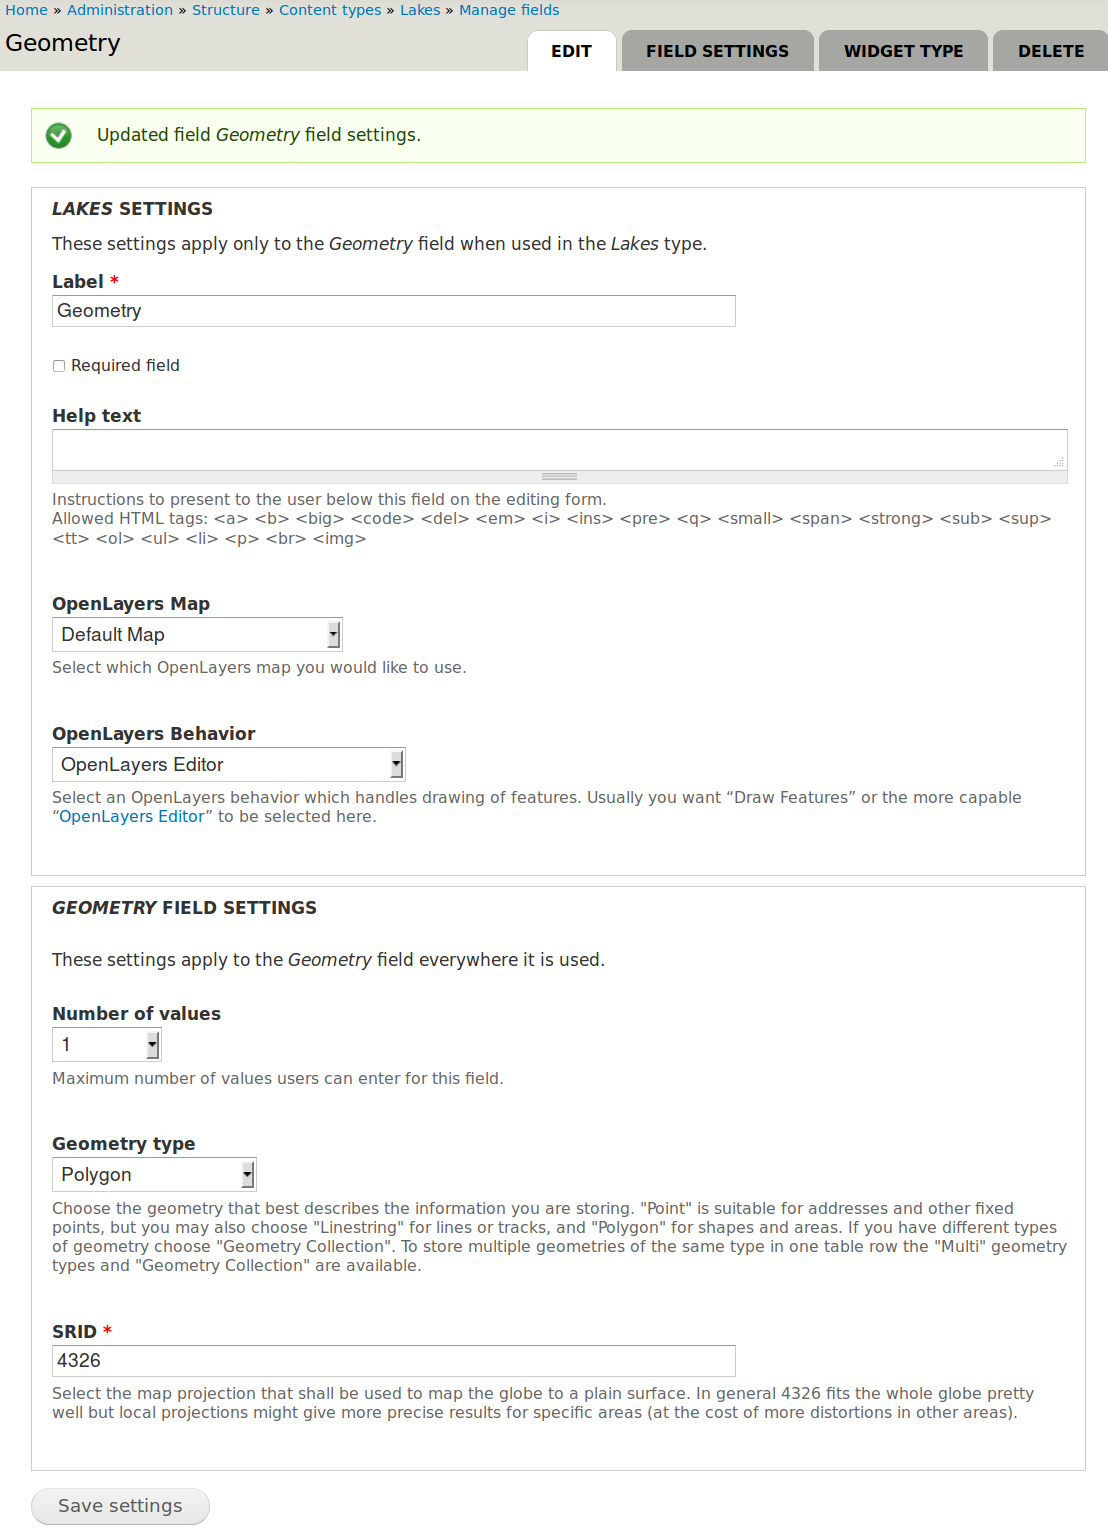
Task: Open the Widget Type tab
Action: click(x=903, y=51)
